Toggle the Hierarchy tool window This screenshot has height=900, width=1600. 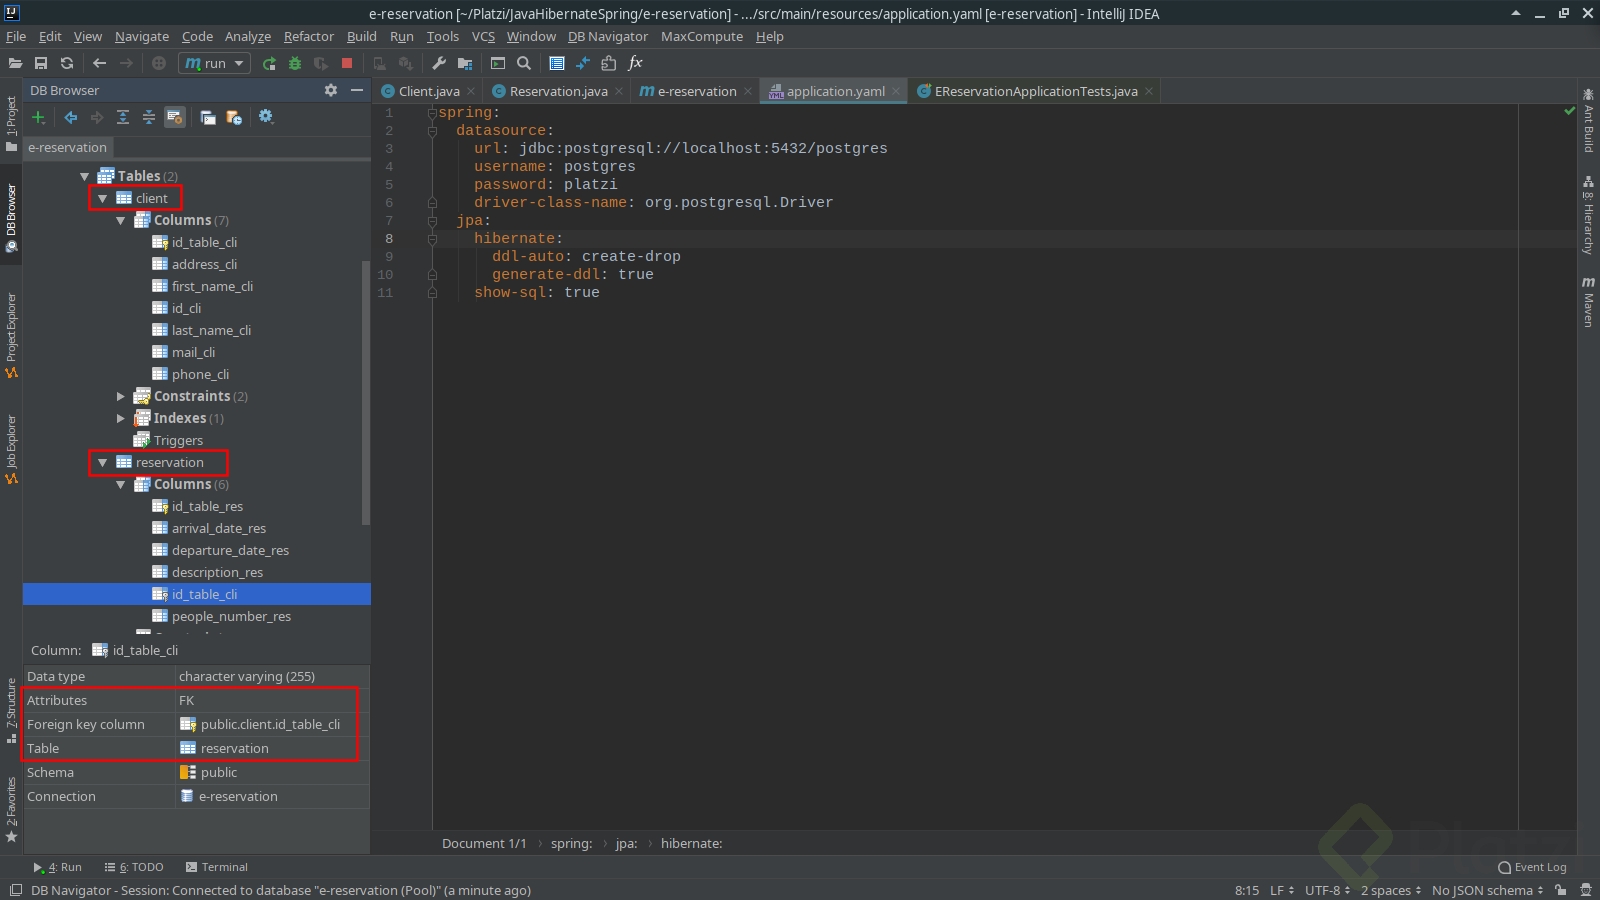point(1588,215)
